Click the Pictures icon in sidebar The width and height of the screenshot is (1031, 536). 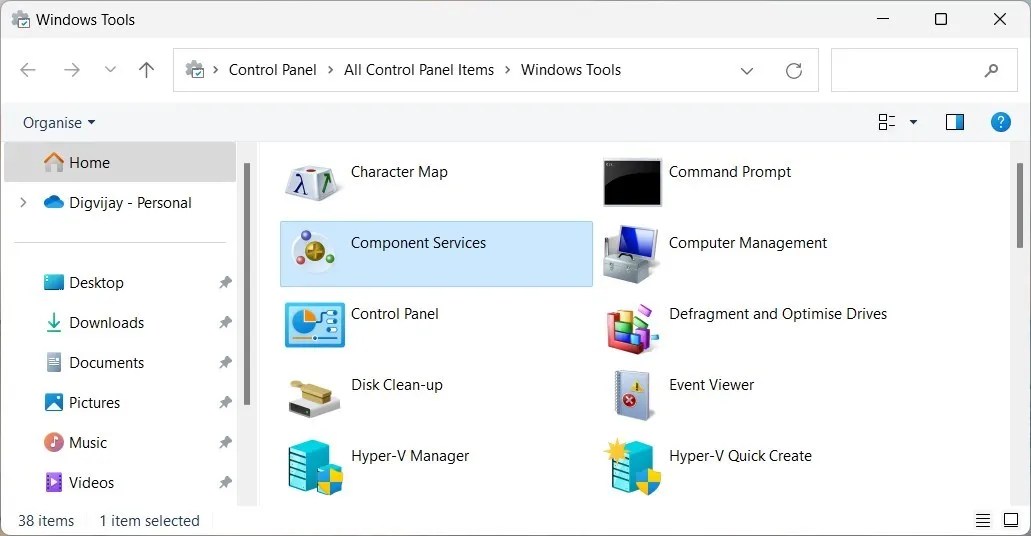coord(53,402)
